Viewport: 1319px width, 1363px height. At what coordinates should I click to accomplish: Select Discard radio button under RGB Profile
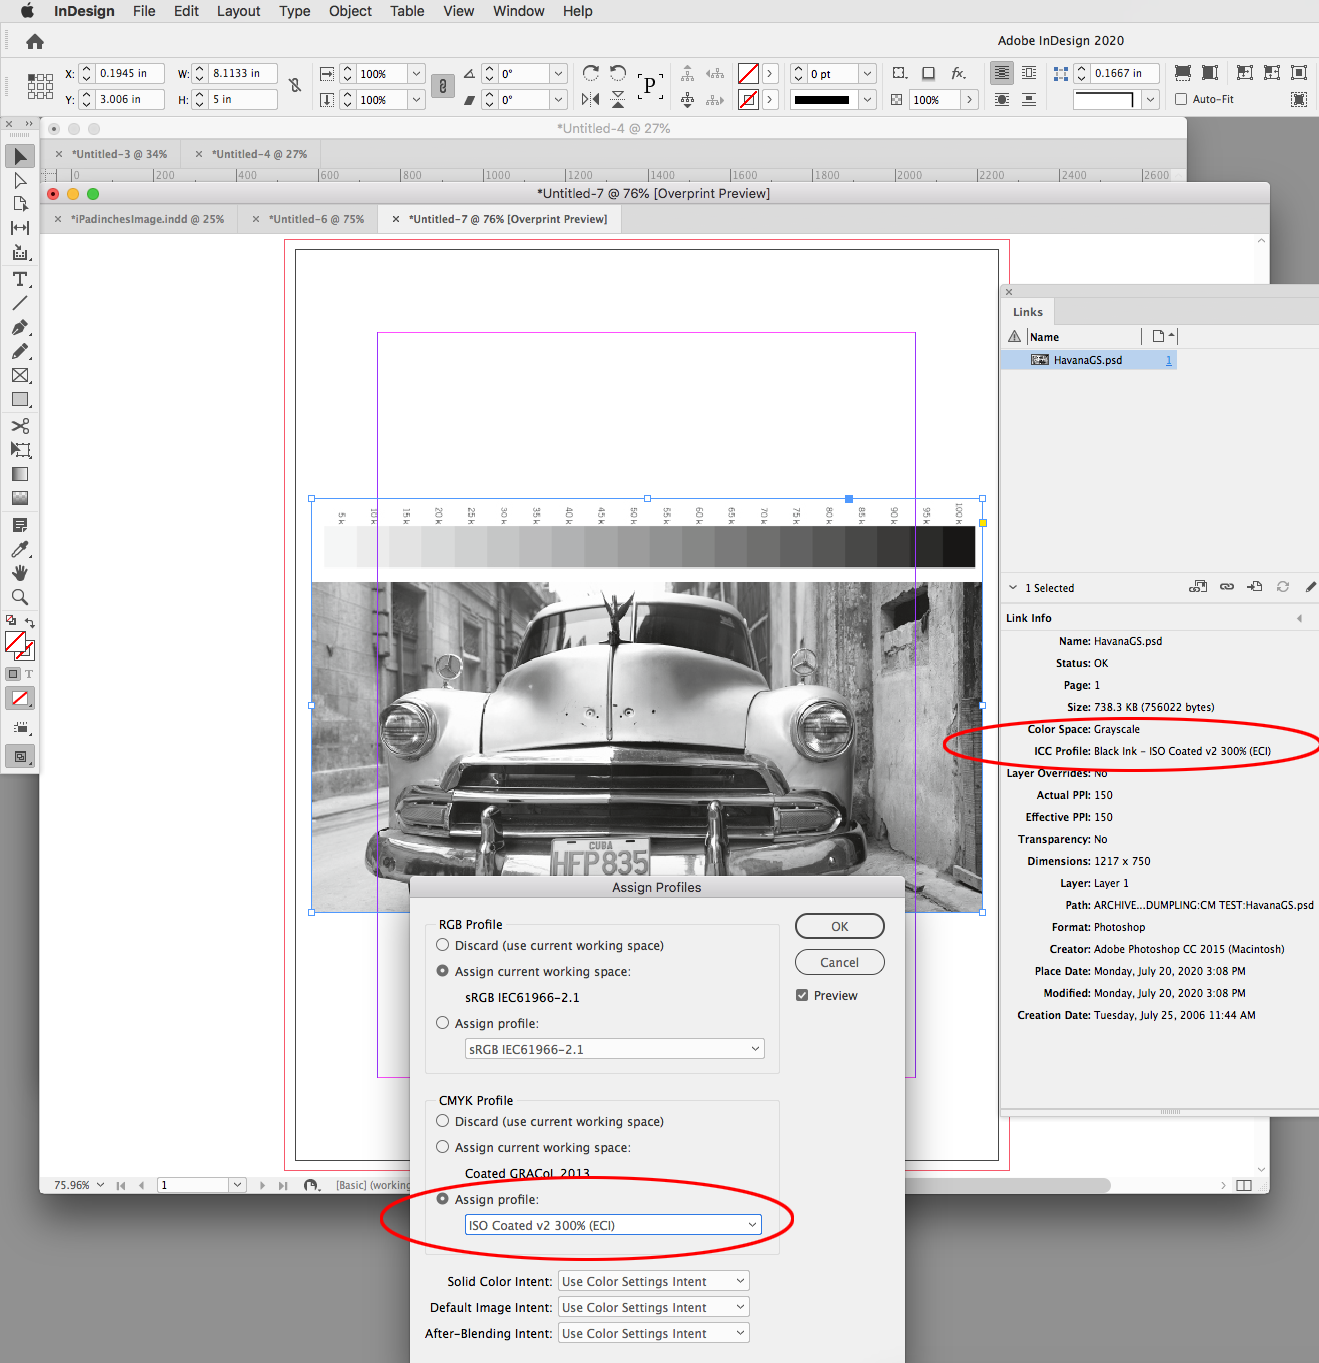point(442,944)
